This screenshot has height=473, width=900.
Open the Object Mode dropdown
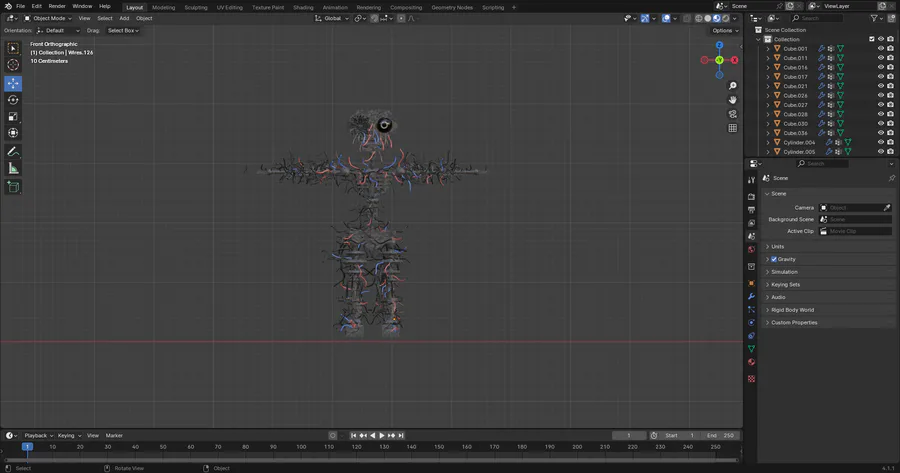48,18
